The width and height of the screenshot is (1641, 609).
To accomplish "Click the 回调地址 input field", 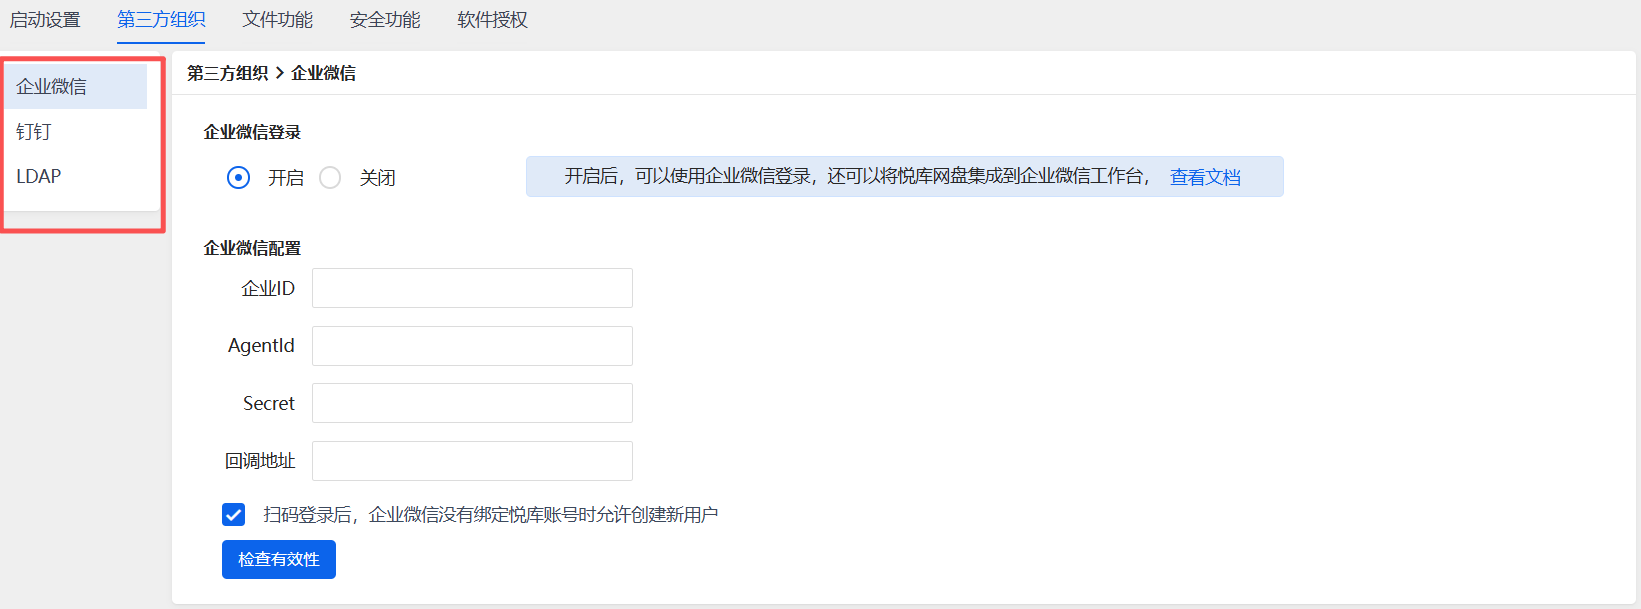I will click(472, 461).
